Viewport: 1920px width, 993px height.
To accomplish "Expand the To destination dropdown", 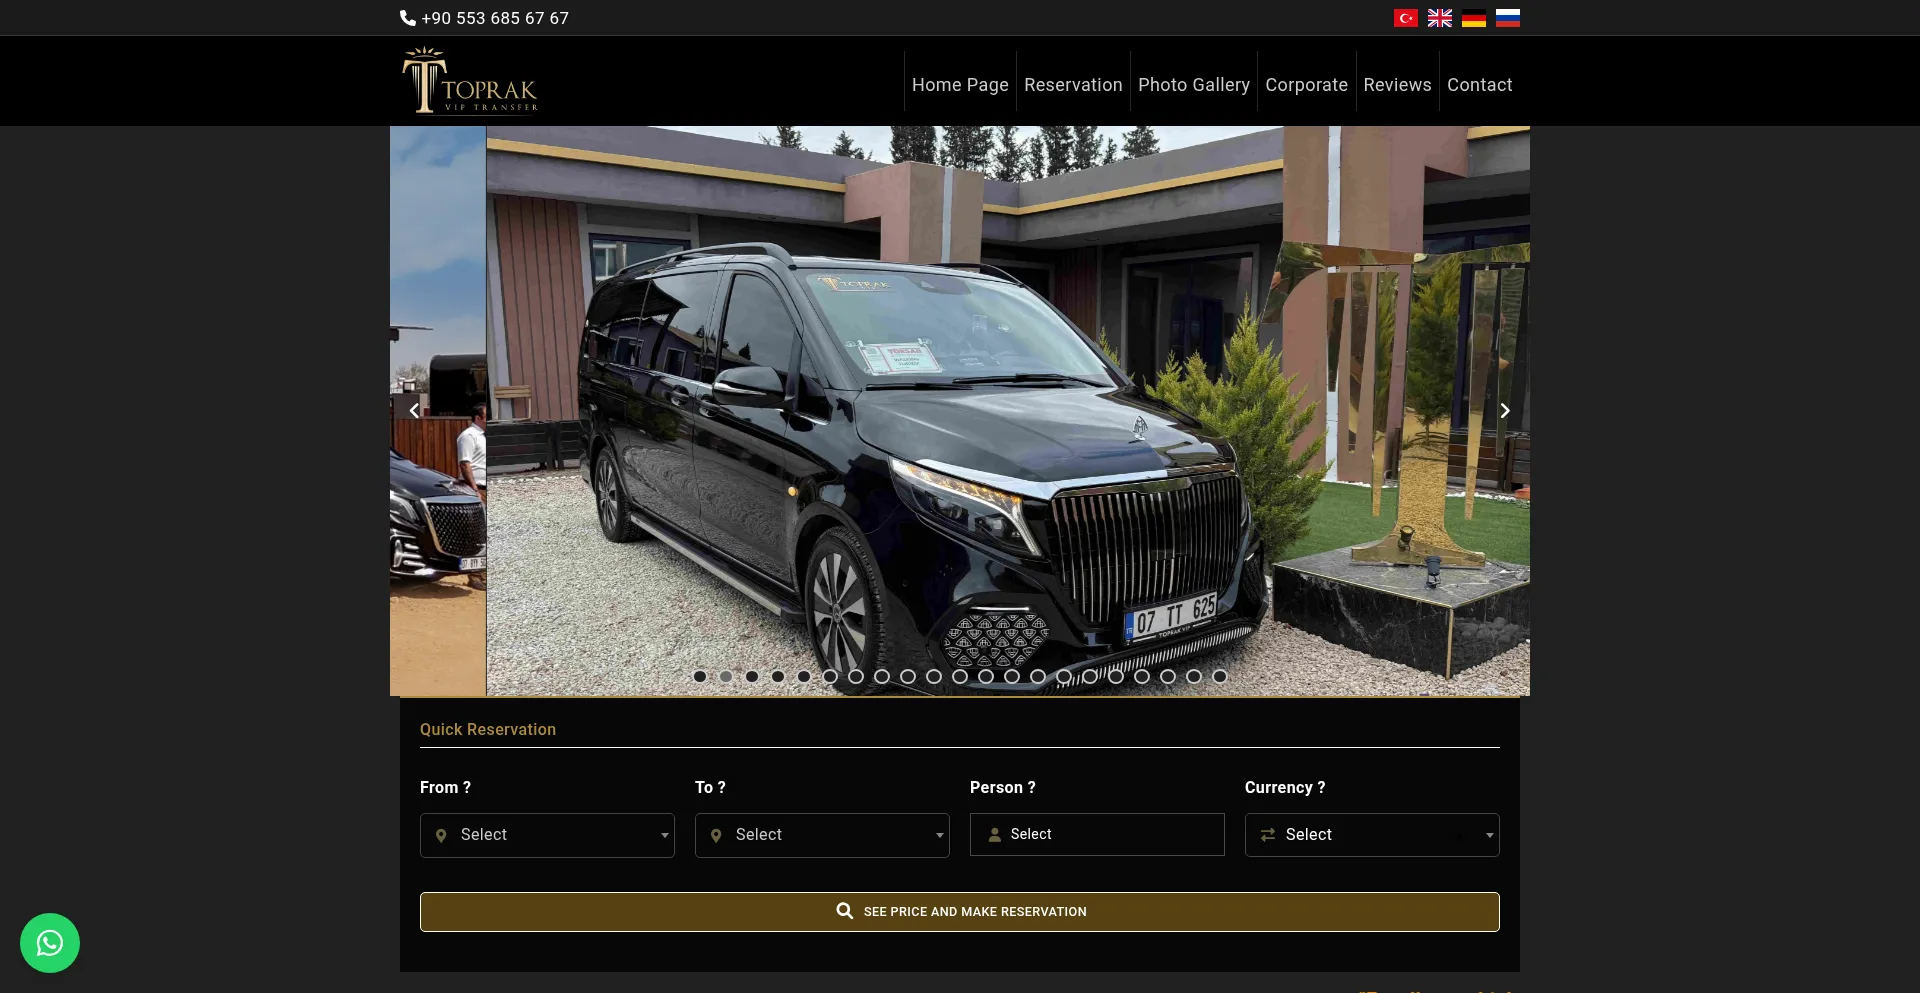I will tap(822, 835).
